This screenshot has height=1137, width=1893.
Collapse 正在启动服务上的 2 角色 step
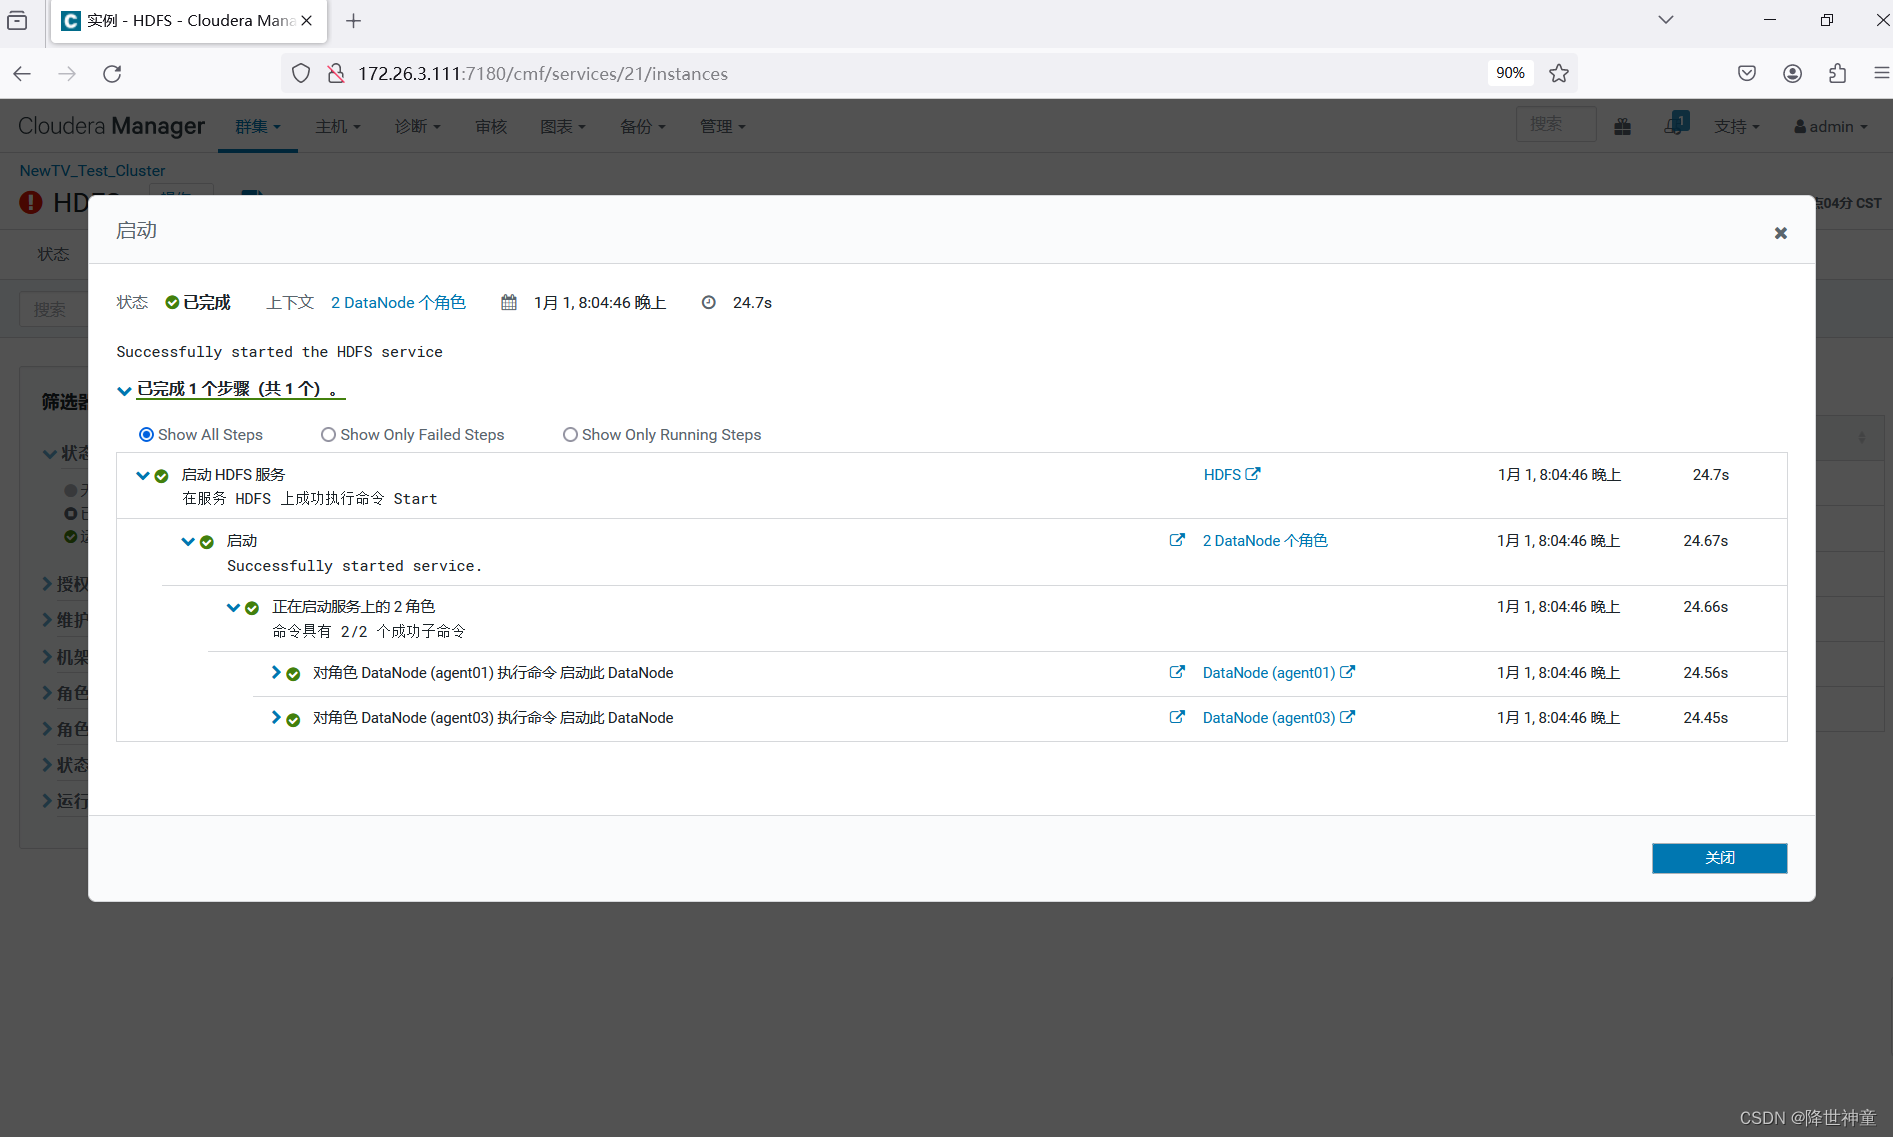[x=233, y=607]
